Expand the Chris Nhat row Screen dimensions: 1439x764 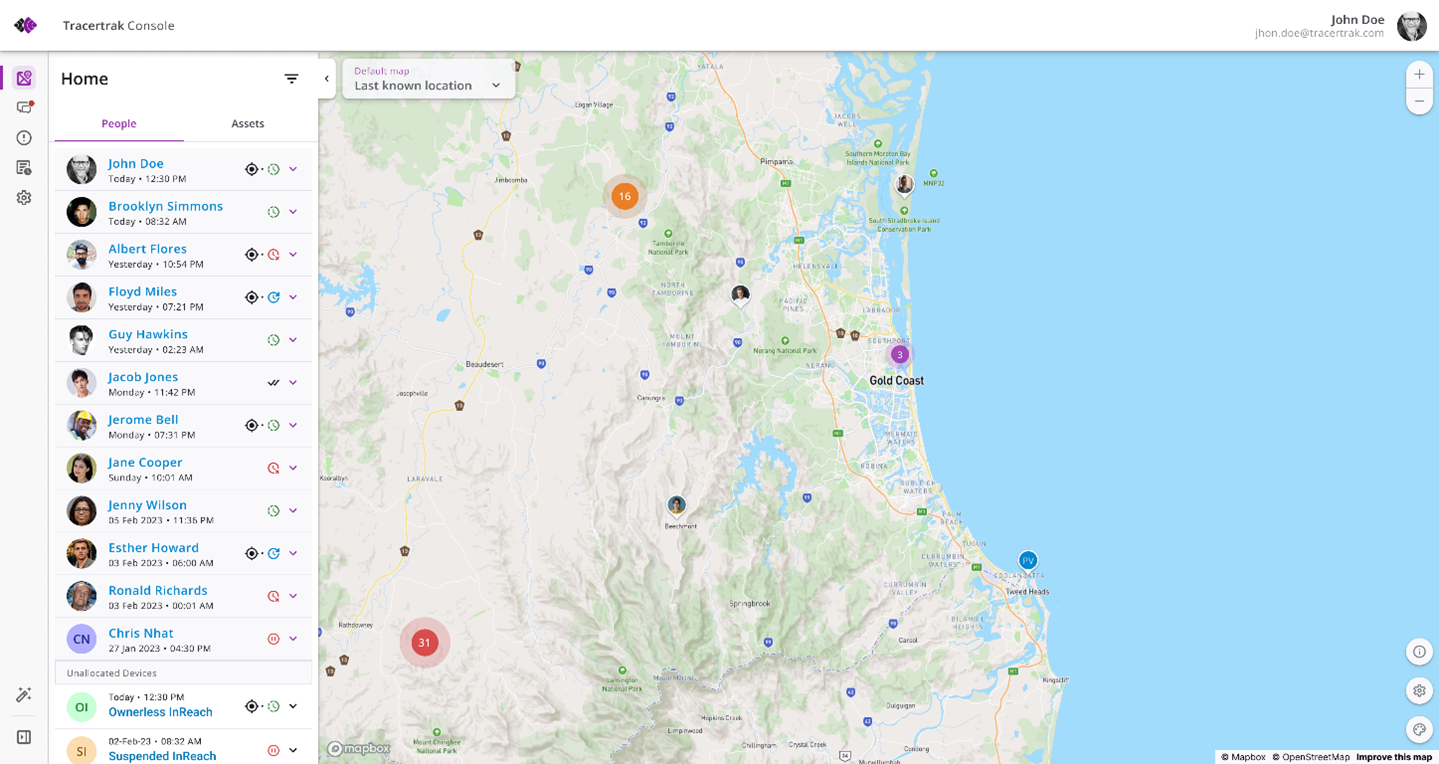point(293,639)
